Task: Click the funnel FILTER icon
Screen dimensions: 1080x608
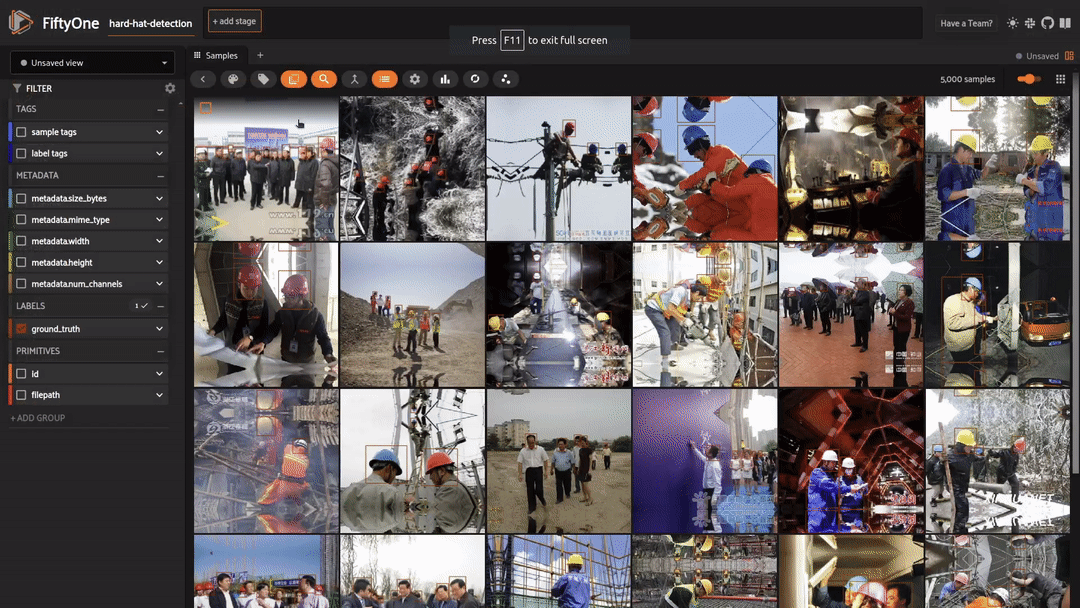Action: click(x=17, y=88)
